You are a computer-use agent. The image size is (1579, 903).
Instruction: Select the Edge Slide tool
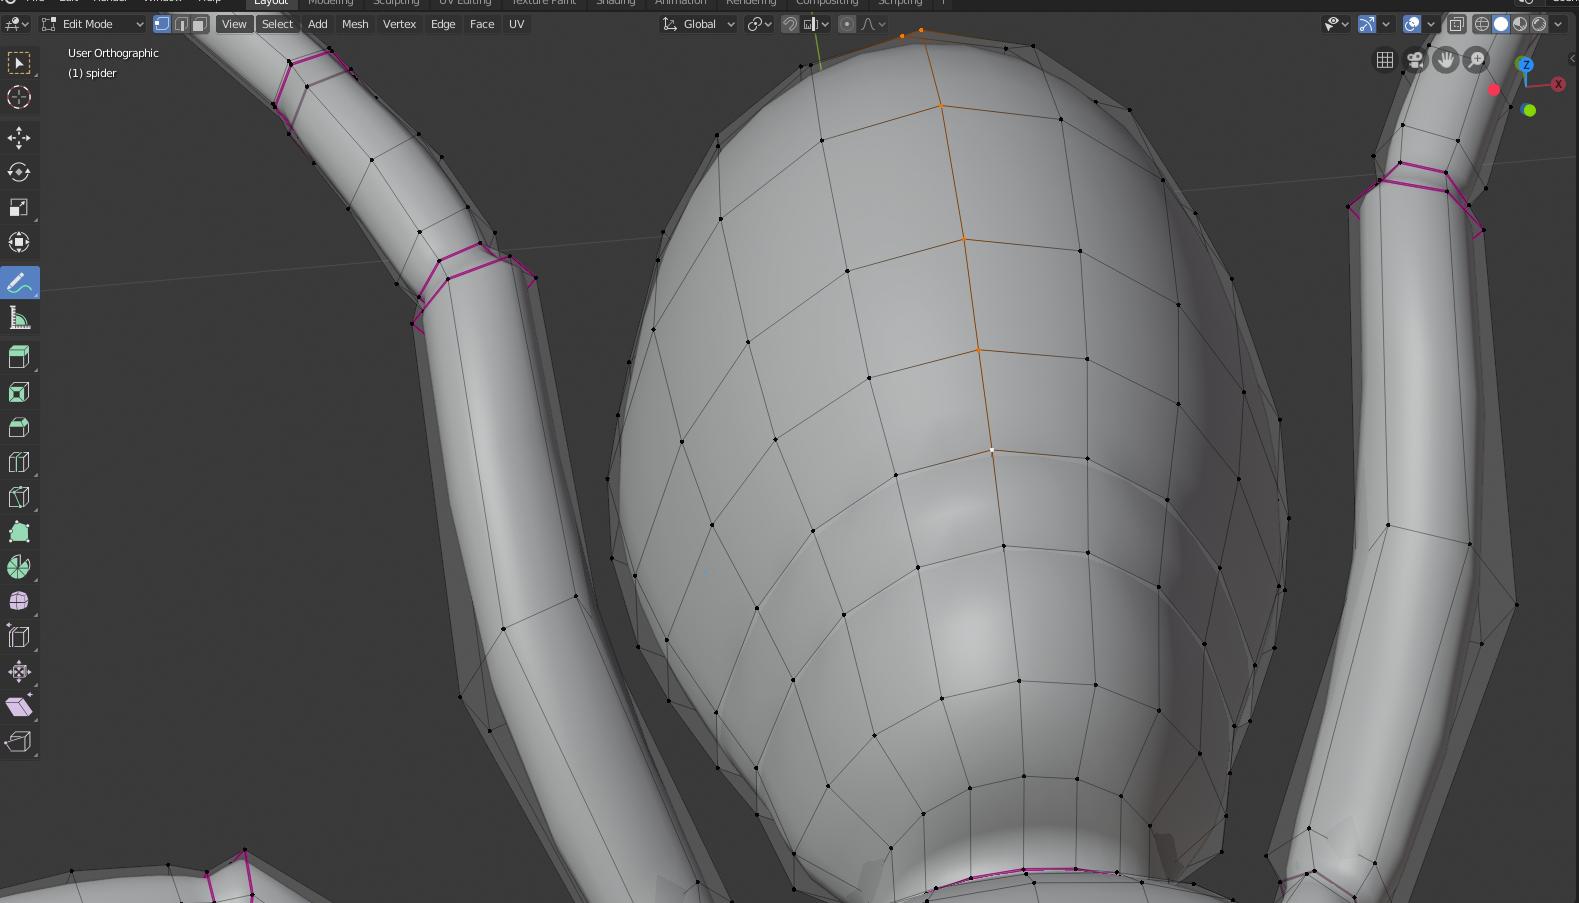19,636
